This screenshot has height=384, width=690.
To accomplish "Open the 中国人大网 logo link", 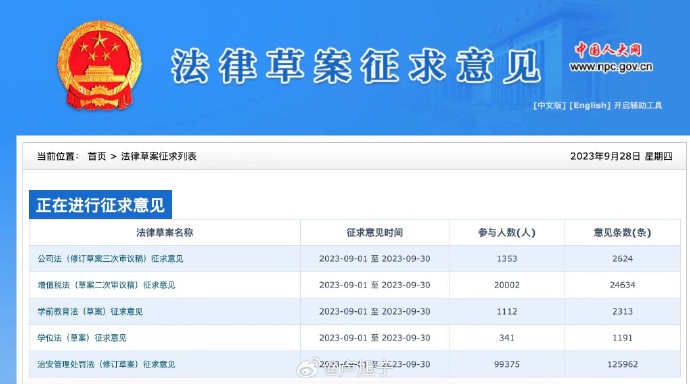I will (608, 49).
